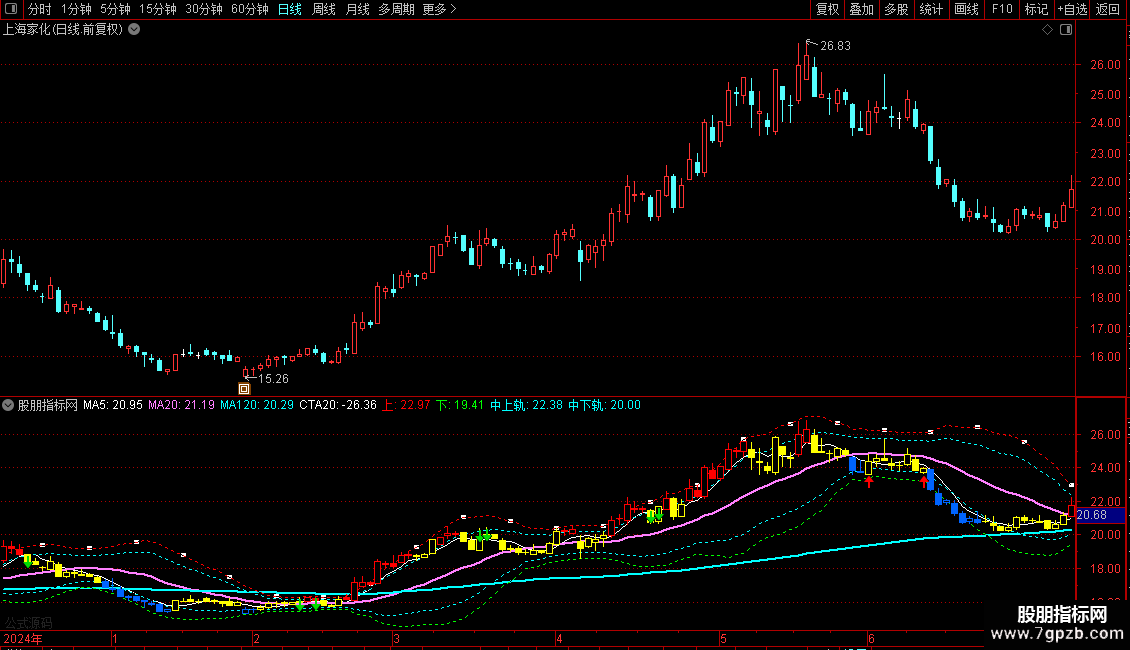
Task: Switch to 月线 monthly chart
Action: [357, 9]
